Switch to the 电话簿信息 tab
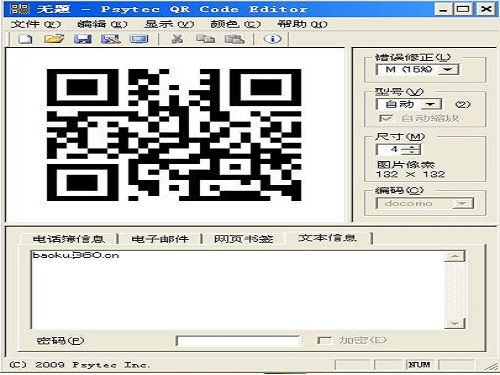This screenshot has height=375, width=500. coord(69,239)
